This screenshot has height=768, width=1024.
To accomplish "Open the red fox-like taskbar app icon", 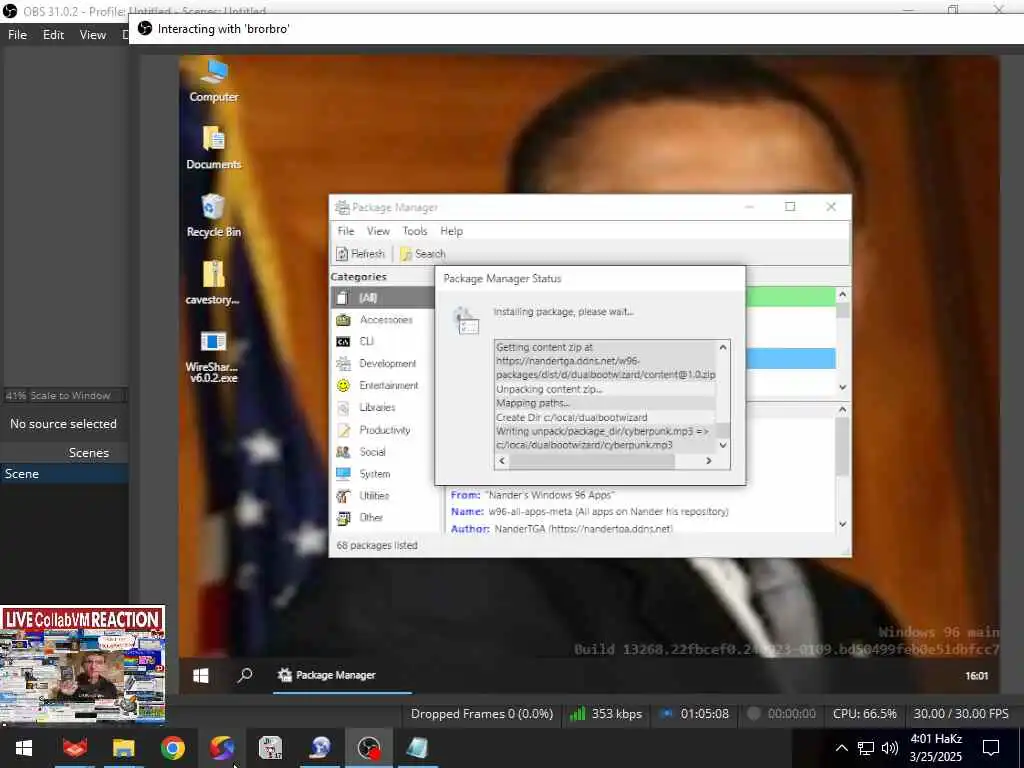I will coord(74,748).
